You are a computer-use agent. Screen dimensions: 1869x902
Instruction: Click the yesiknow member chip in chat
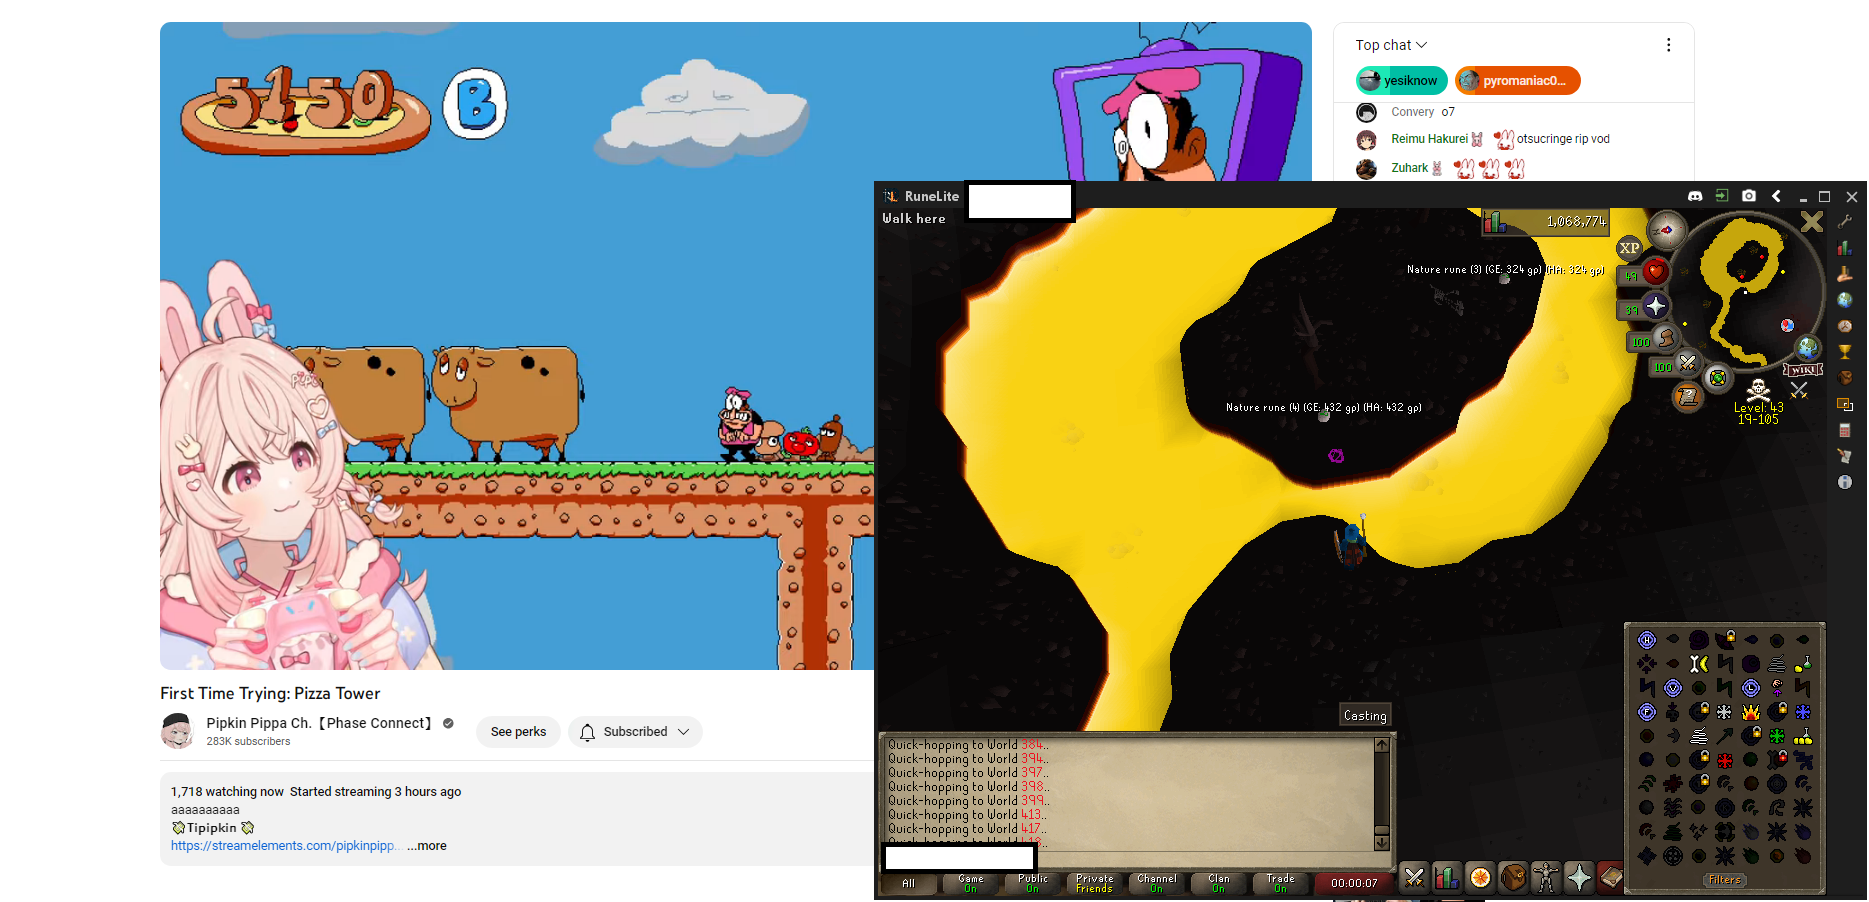pos(1401,81)
